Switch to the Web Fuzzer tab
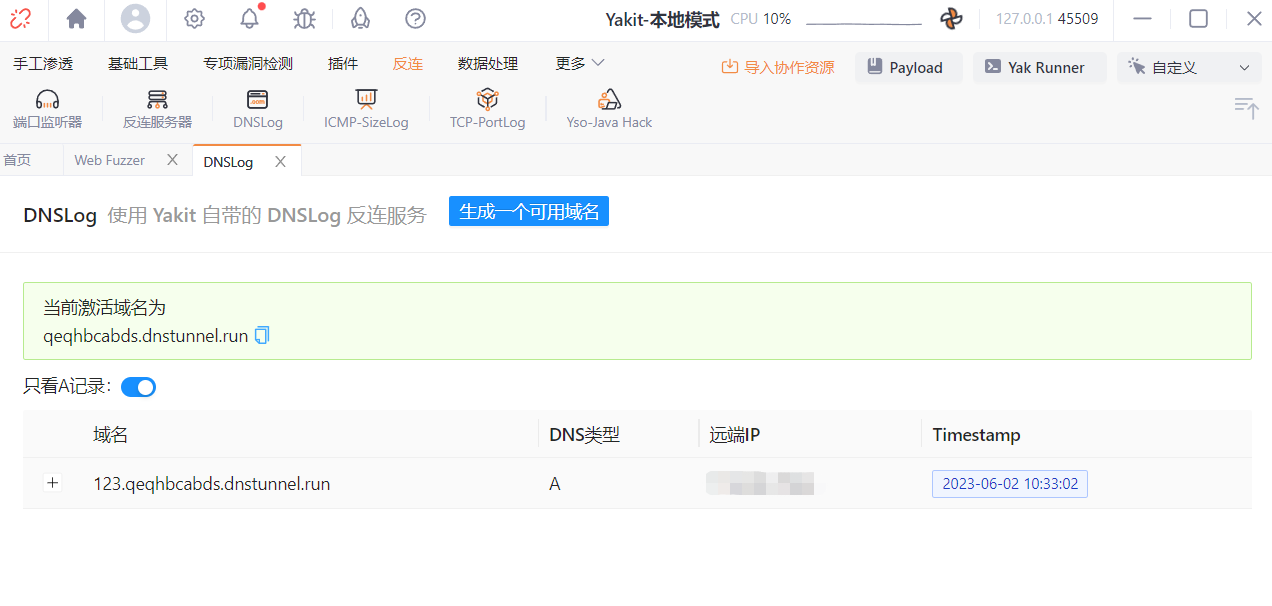Viewport: 1272px width, 606px height. pyautogui.click(x=110, y=160)
